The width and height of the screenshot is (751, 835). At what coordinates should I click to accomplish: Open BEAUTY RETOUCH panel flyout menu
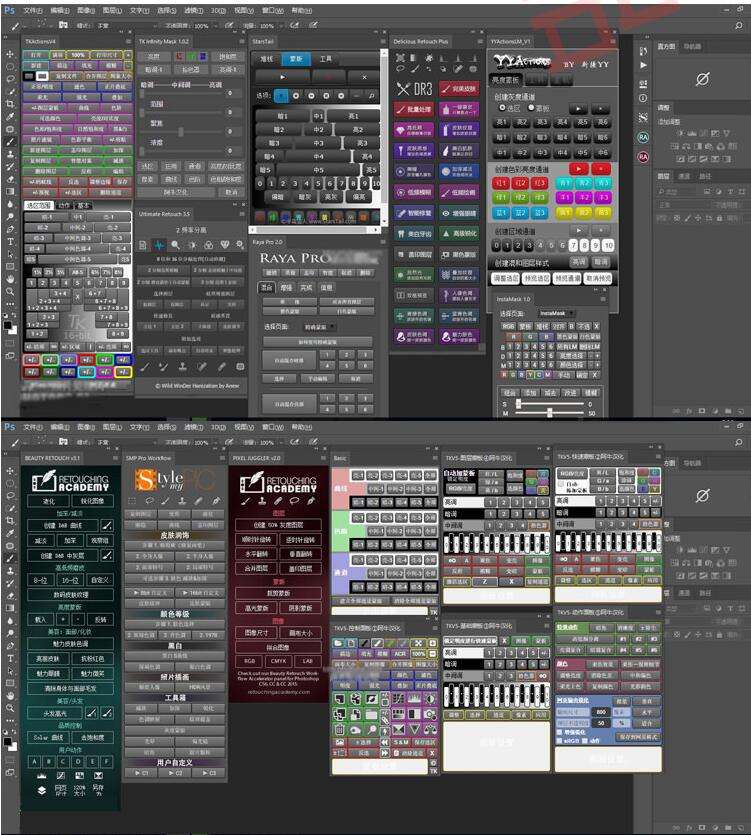click(115, 458)
